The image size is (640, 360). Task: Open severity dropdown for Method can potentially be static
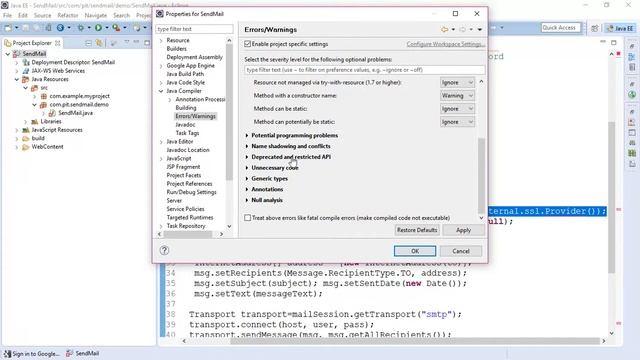pos(457,122)
